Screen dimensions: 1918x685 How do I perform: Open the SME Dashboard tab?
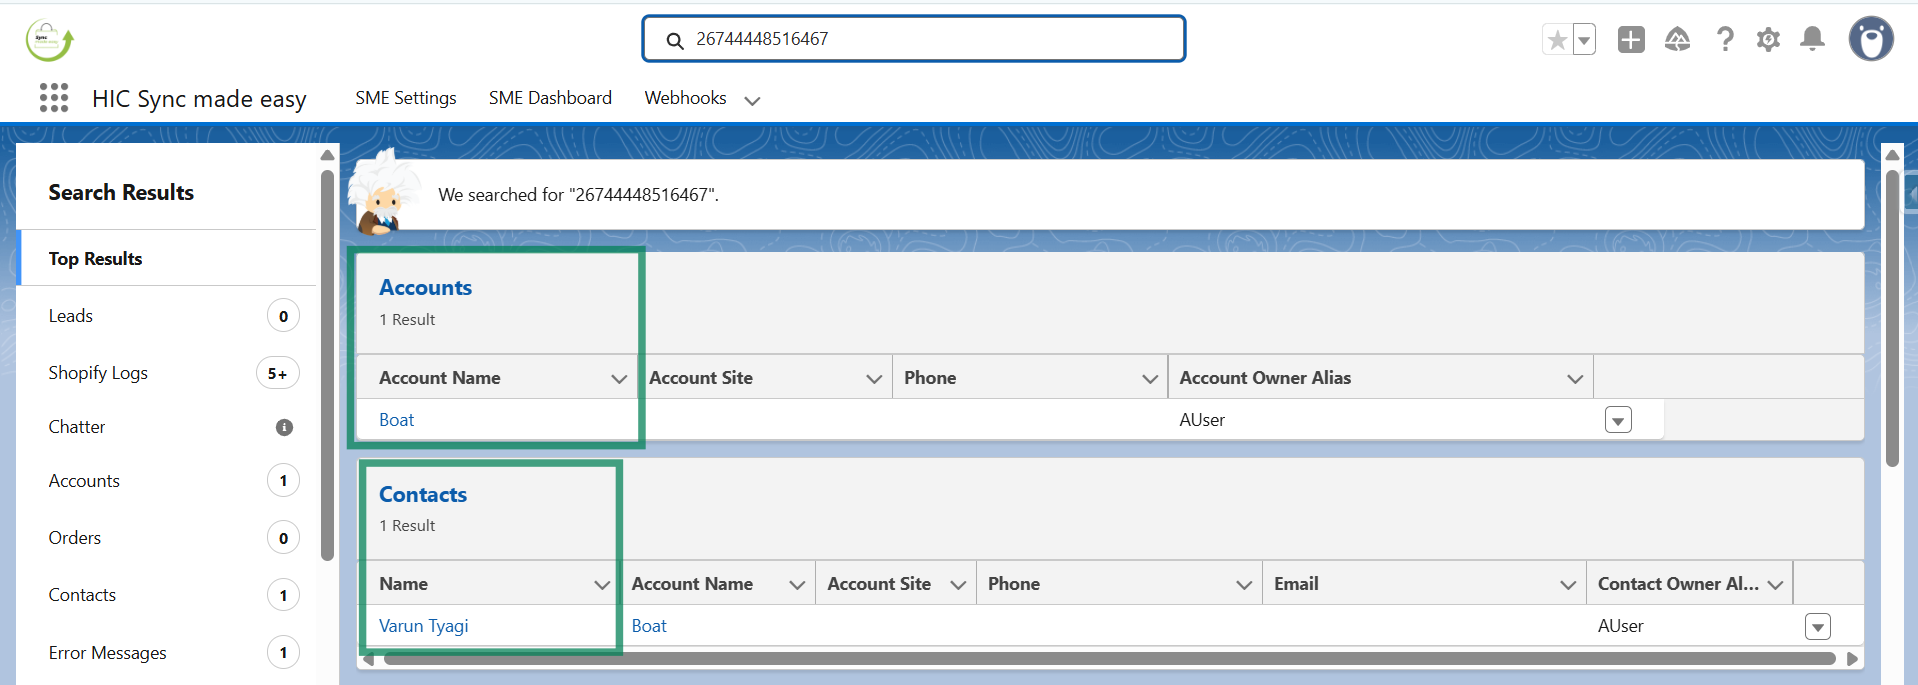(550, 98)
